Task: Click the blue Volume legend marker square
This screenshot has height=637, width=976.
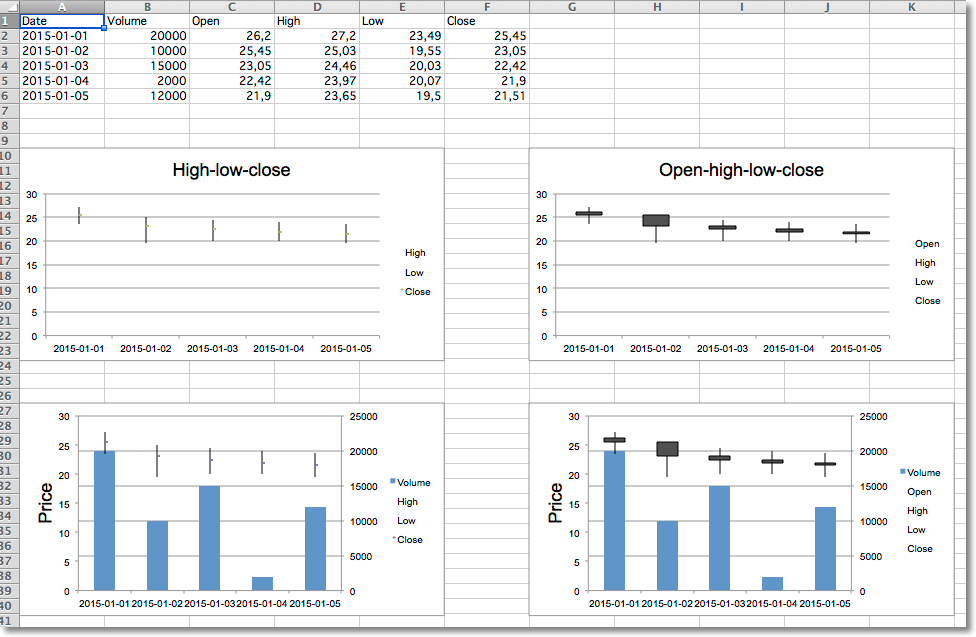Action: [x=394, y=482]
